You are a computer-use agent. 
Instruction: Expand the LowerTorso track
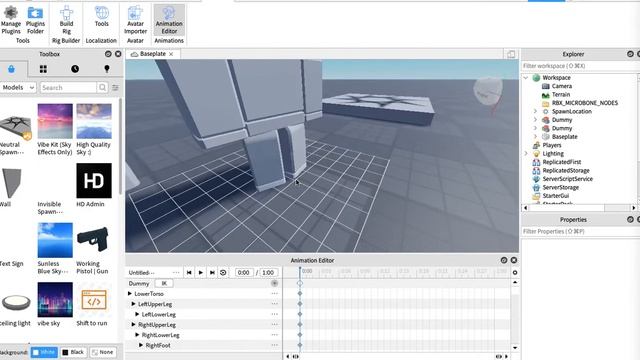[x=130, y=294]
